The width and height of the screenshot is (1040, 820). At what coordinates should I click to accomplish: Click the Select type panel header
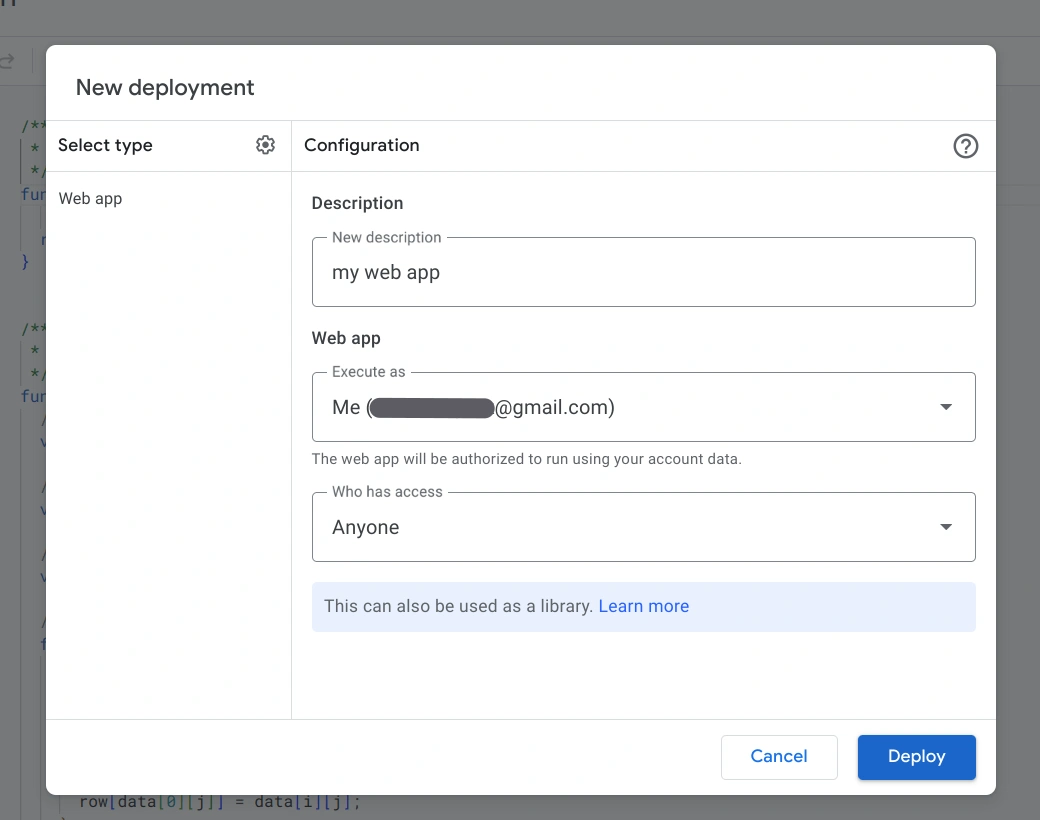pyautogui.click(x=105, y=145)
